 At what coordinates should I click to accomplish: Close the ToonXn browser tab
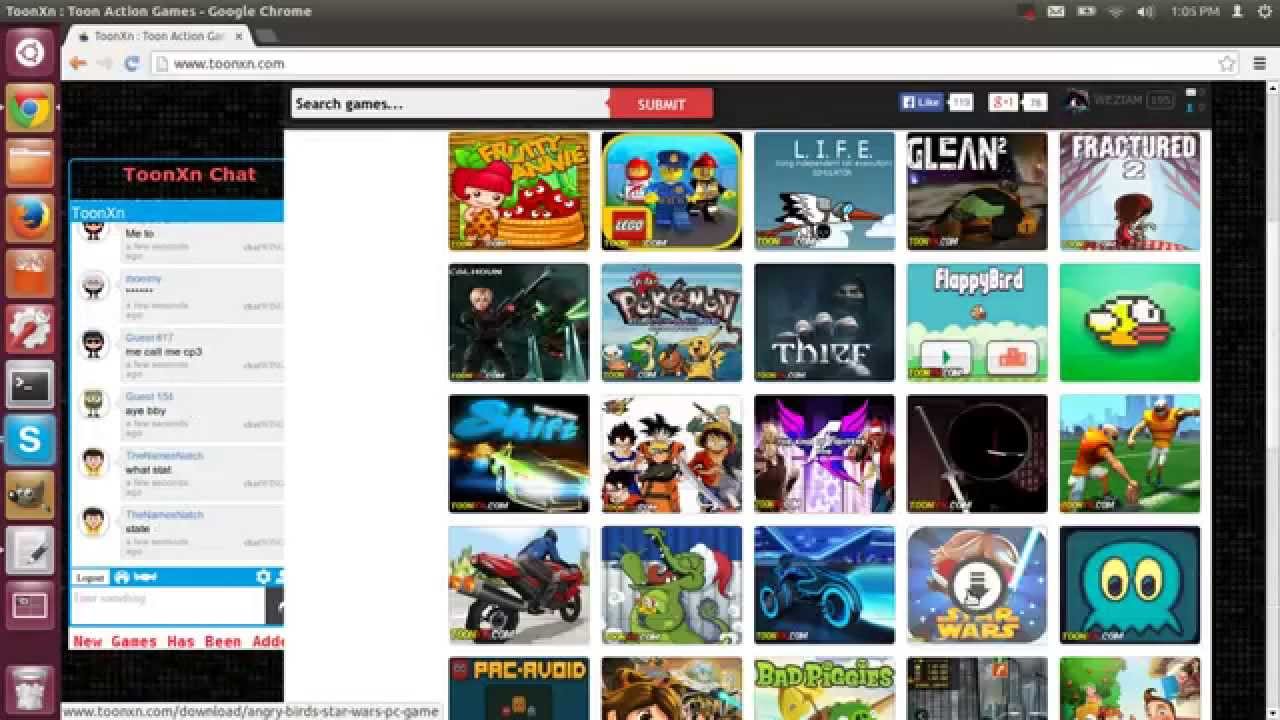(239, 36)
